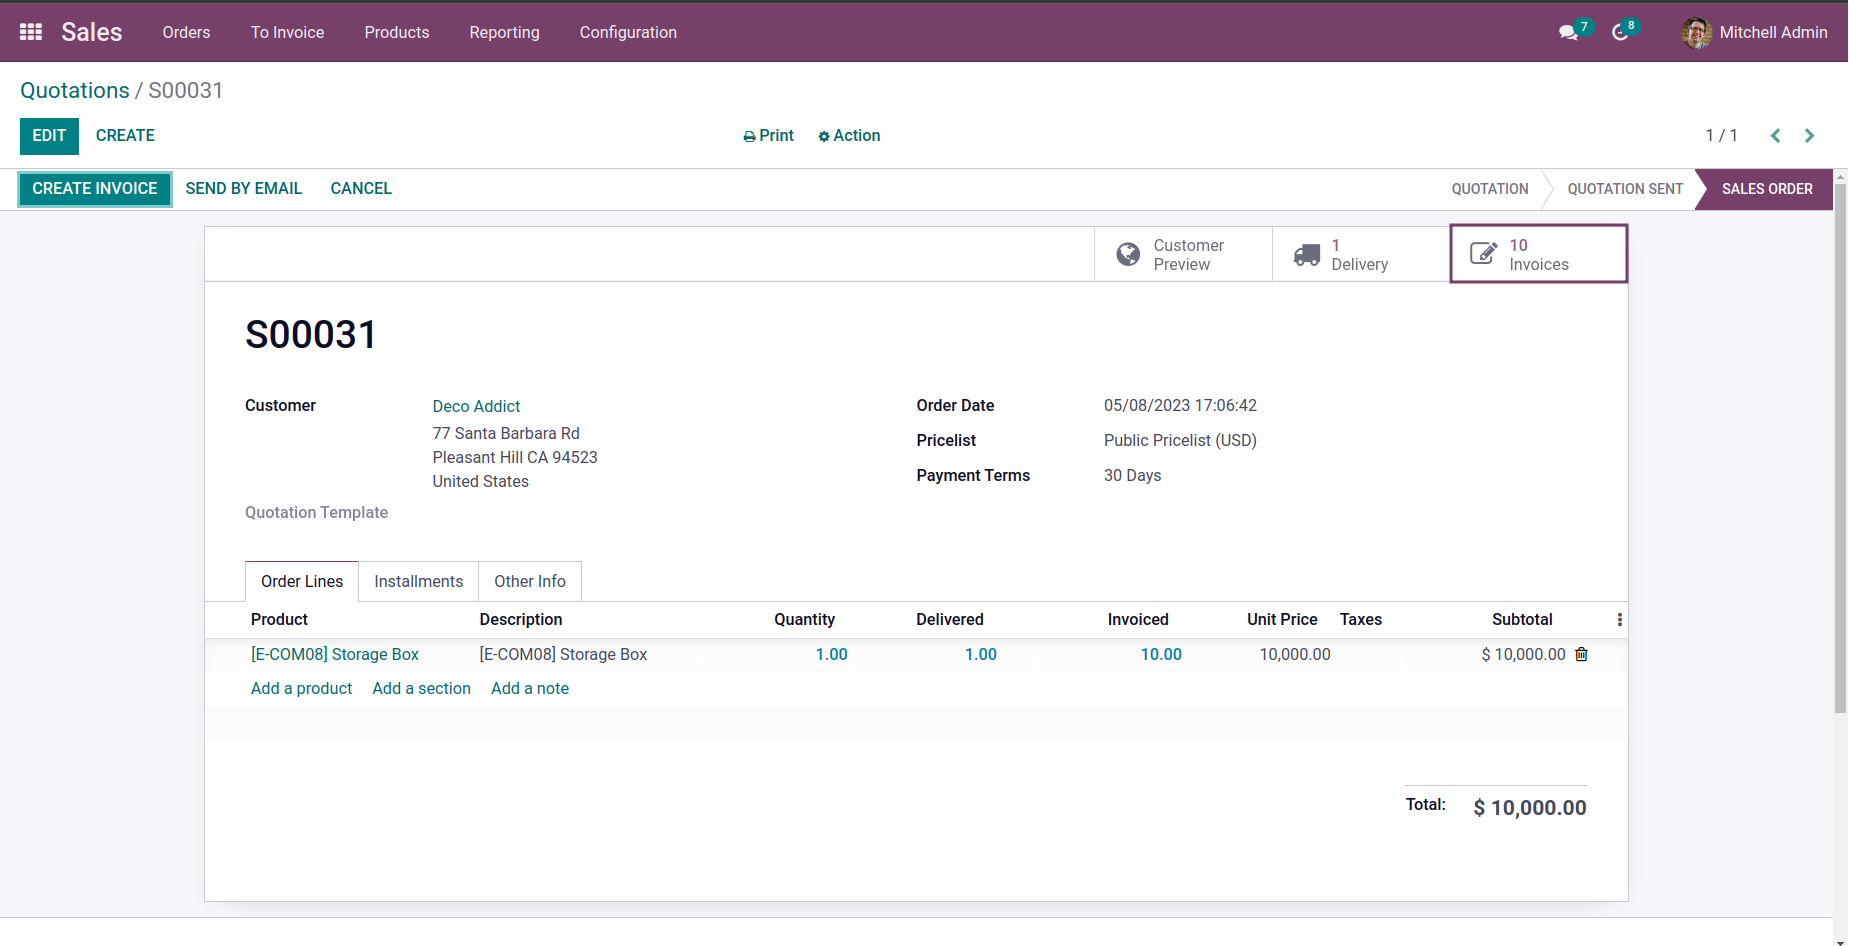The image size is (1849, 946).
Task: Go to the next record arrow
Action: point(1809,136)
